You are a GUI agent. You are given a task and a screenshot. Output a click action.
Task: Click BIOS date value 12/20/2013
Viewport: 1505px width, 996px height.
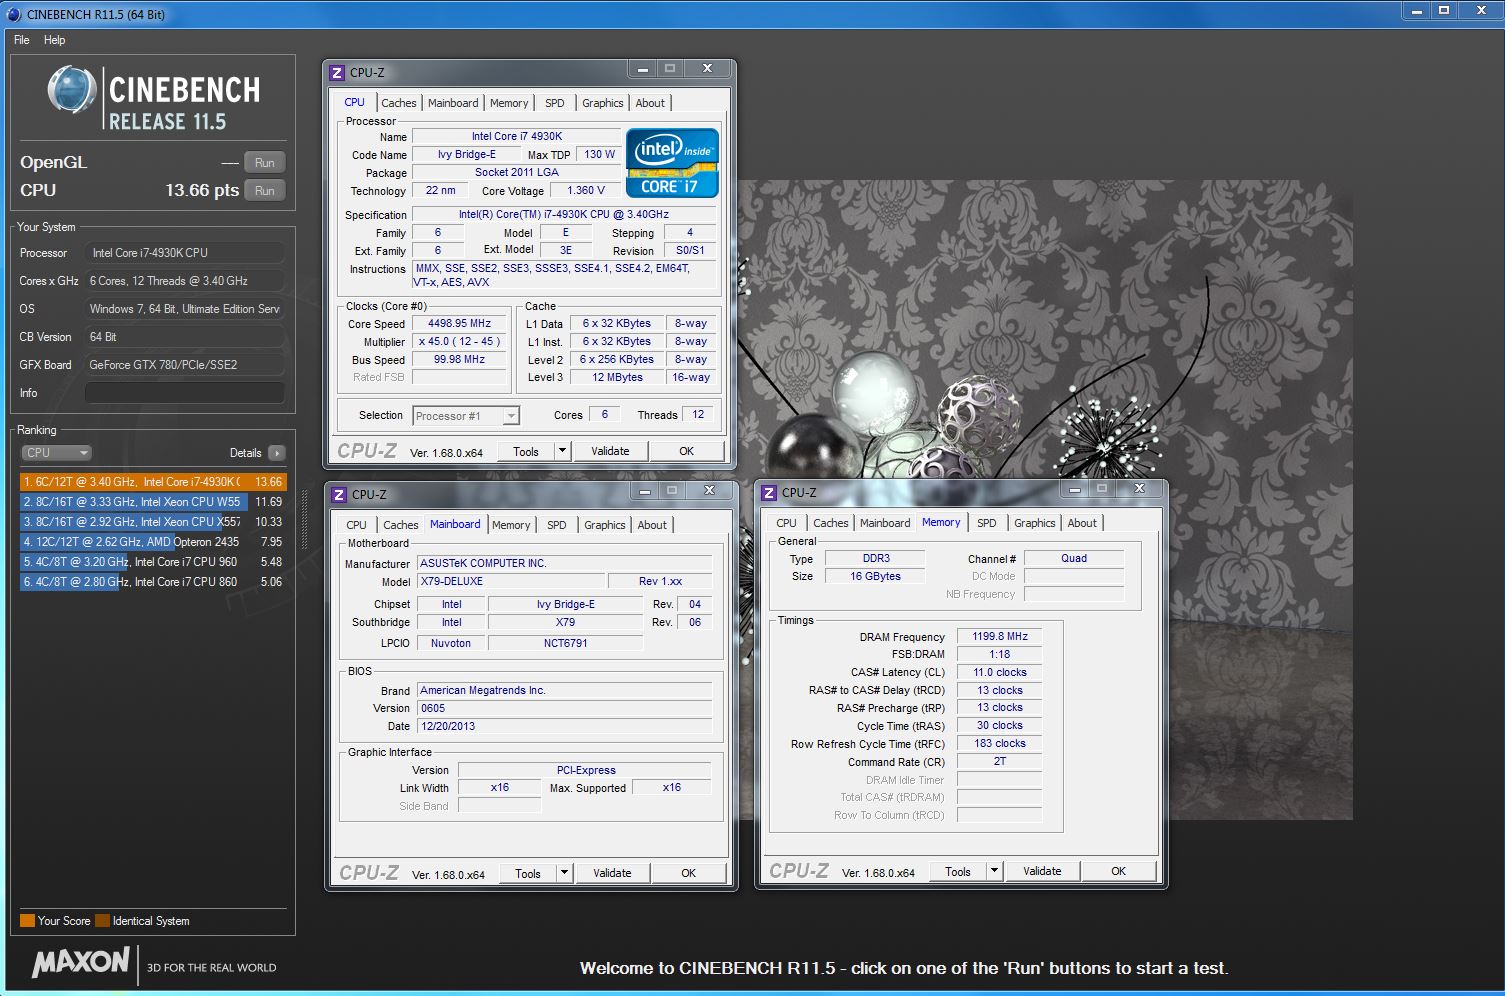[564, 726]
